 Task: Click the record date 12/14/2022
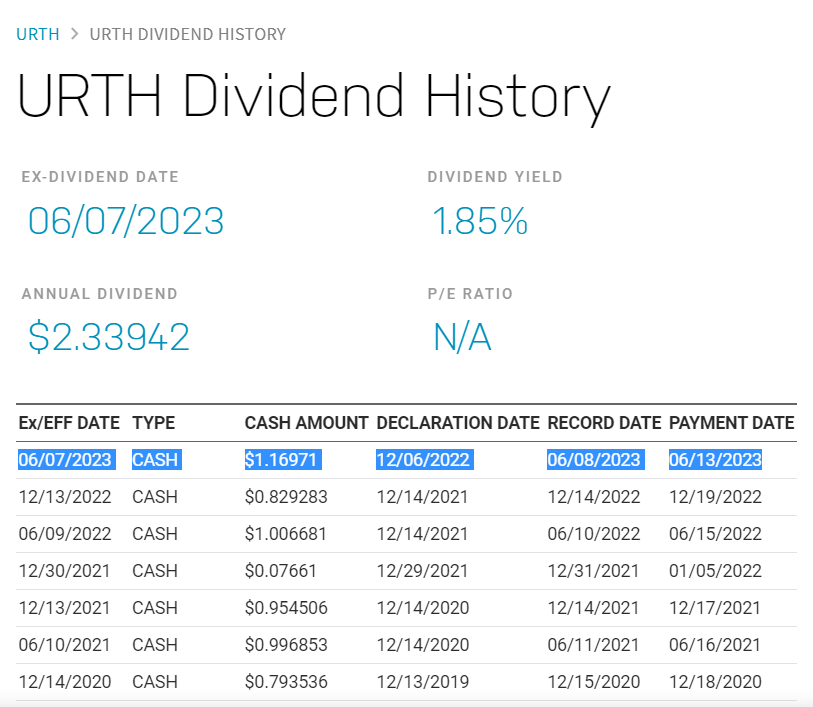594,497
